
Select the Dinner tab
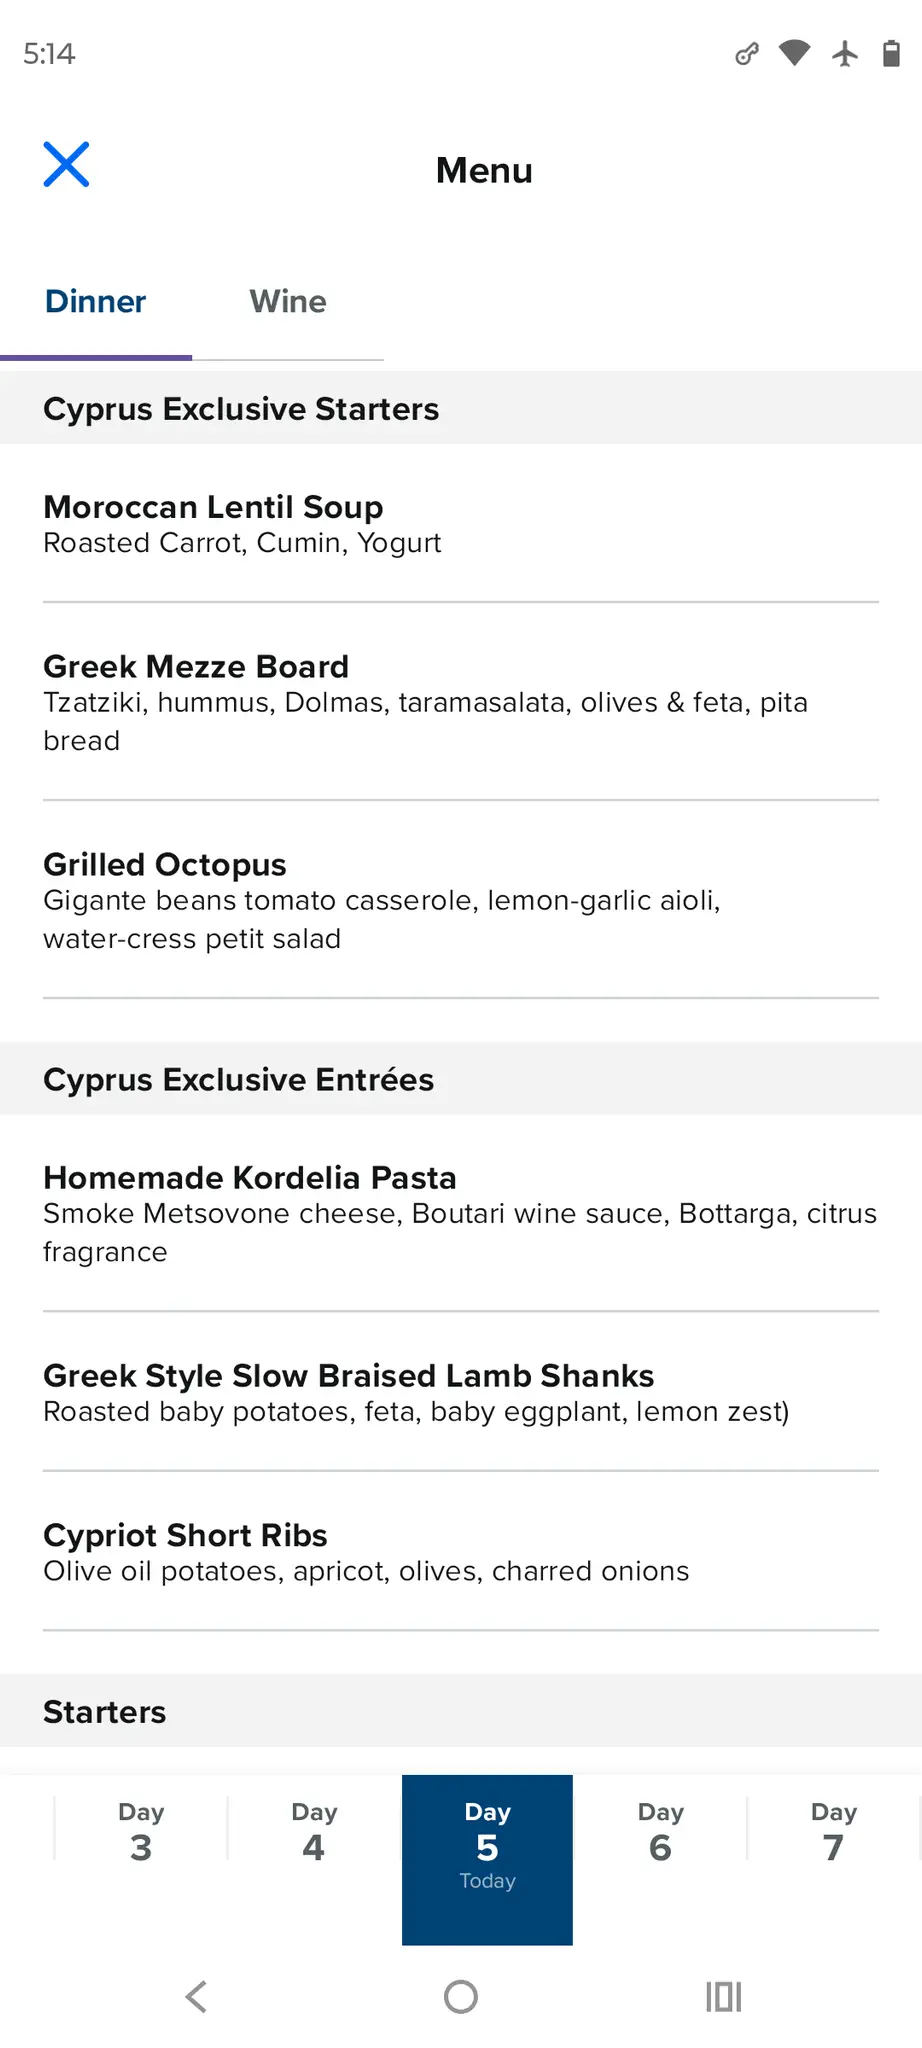[96, 302]
